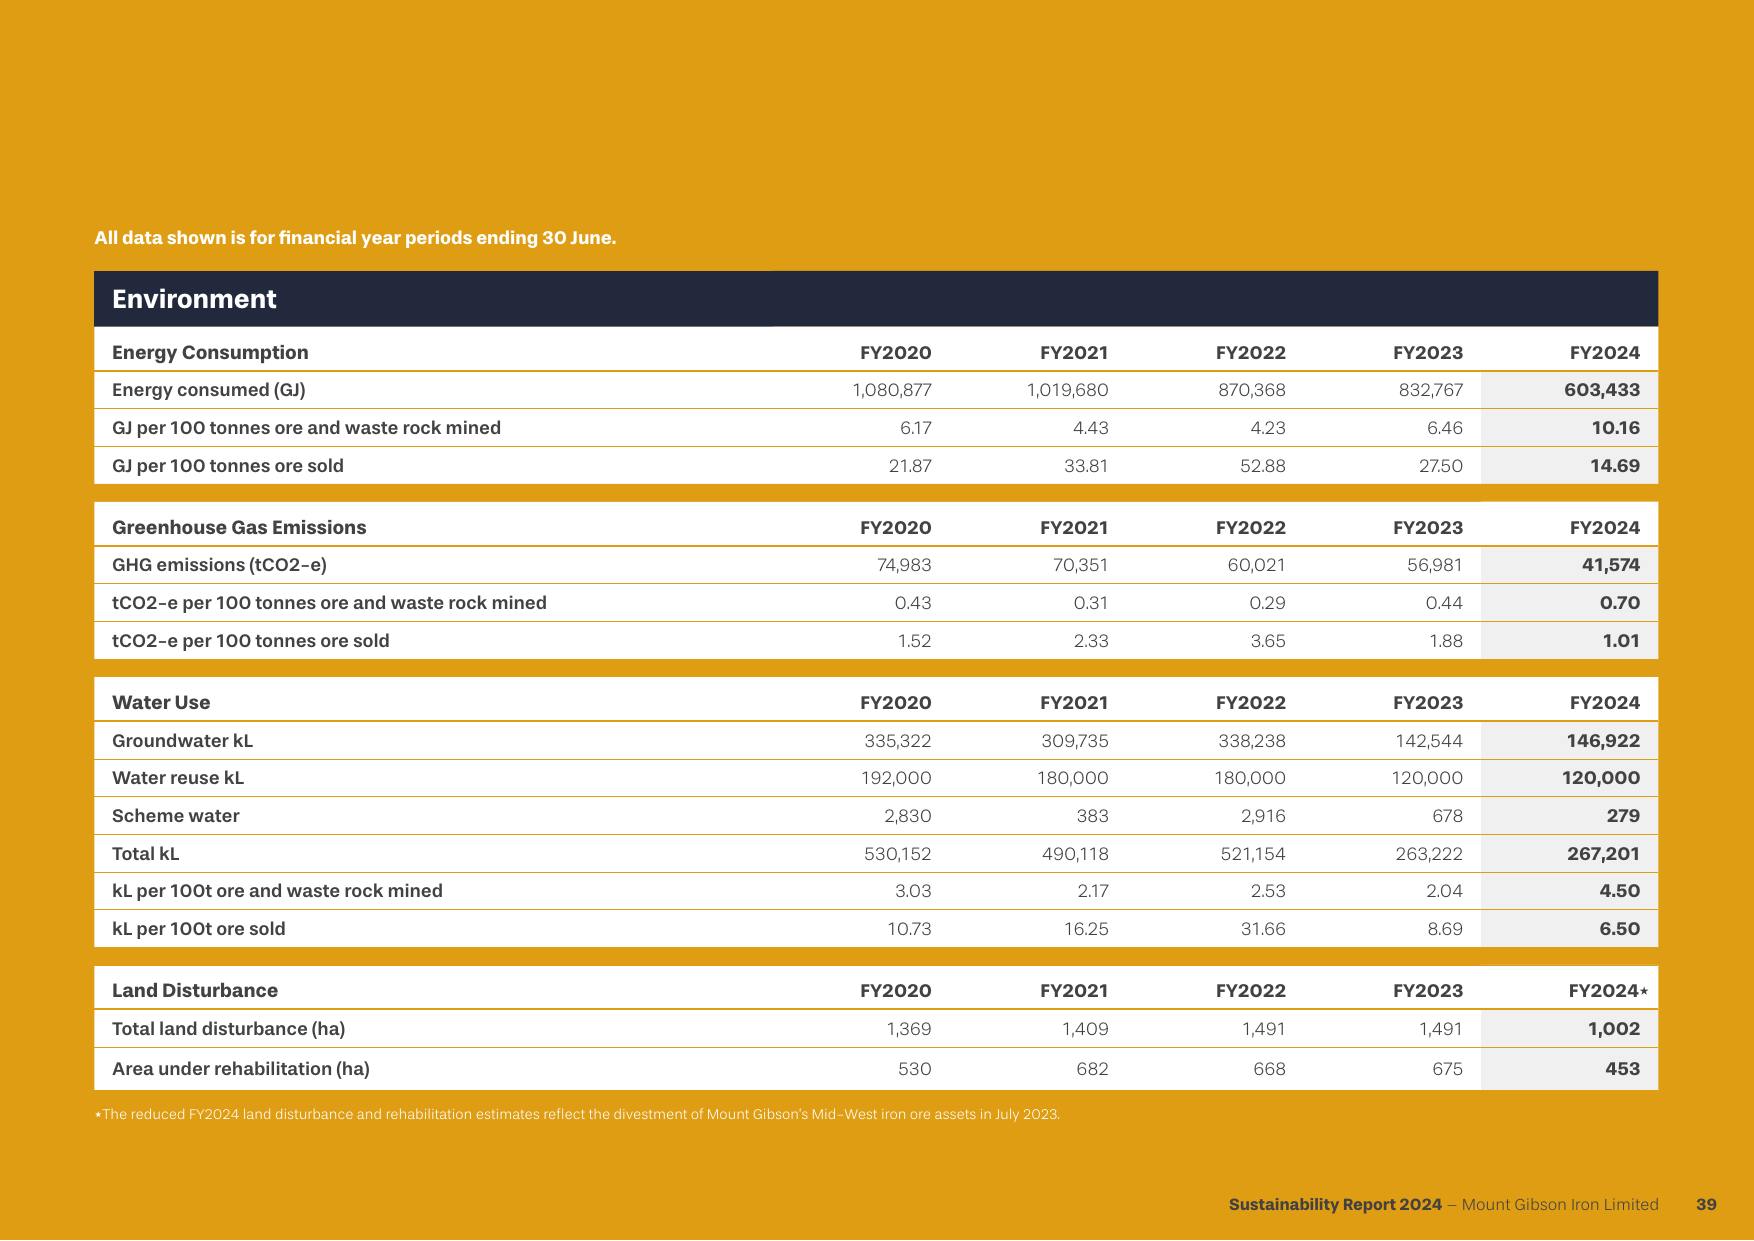Select the value 3.65 under FY2022
This screenshot has height=1241, width=1754.
click(x=1268, y=641)
